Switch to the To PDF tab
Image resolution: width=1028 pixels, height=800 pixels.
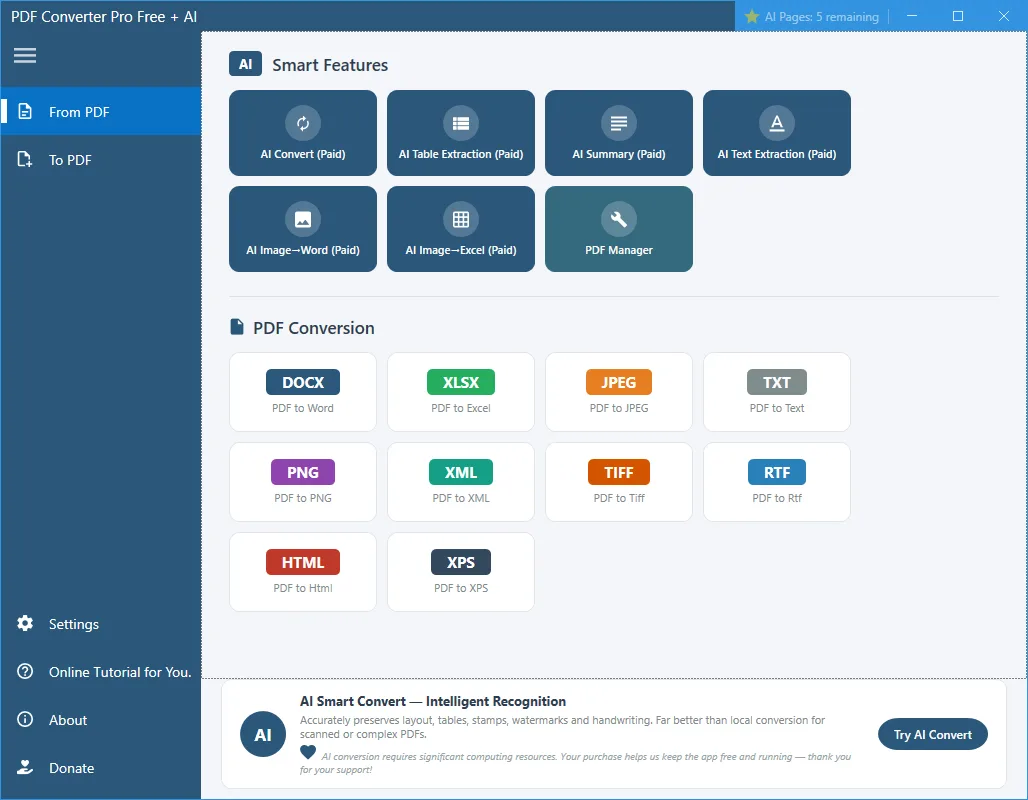coord(100,159)
